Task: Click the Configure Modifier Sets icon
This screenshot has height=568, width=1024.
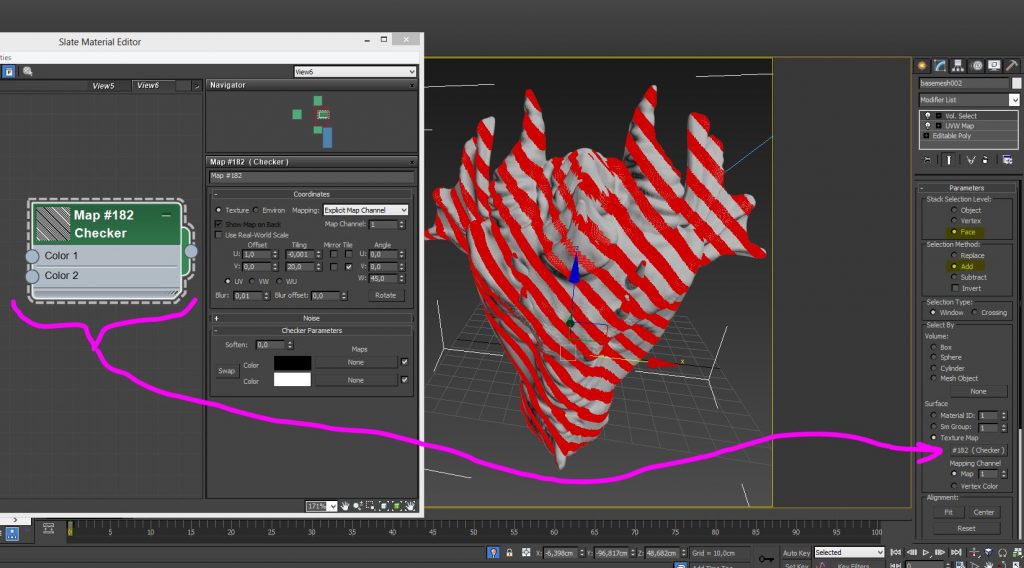Action: click(x=1007, y=159)
